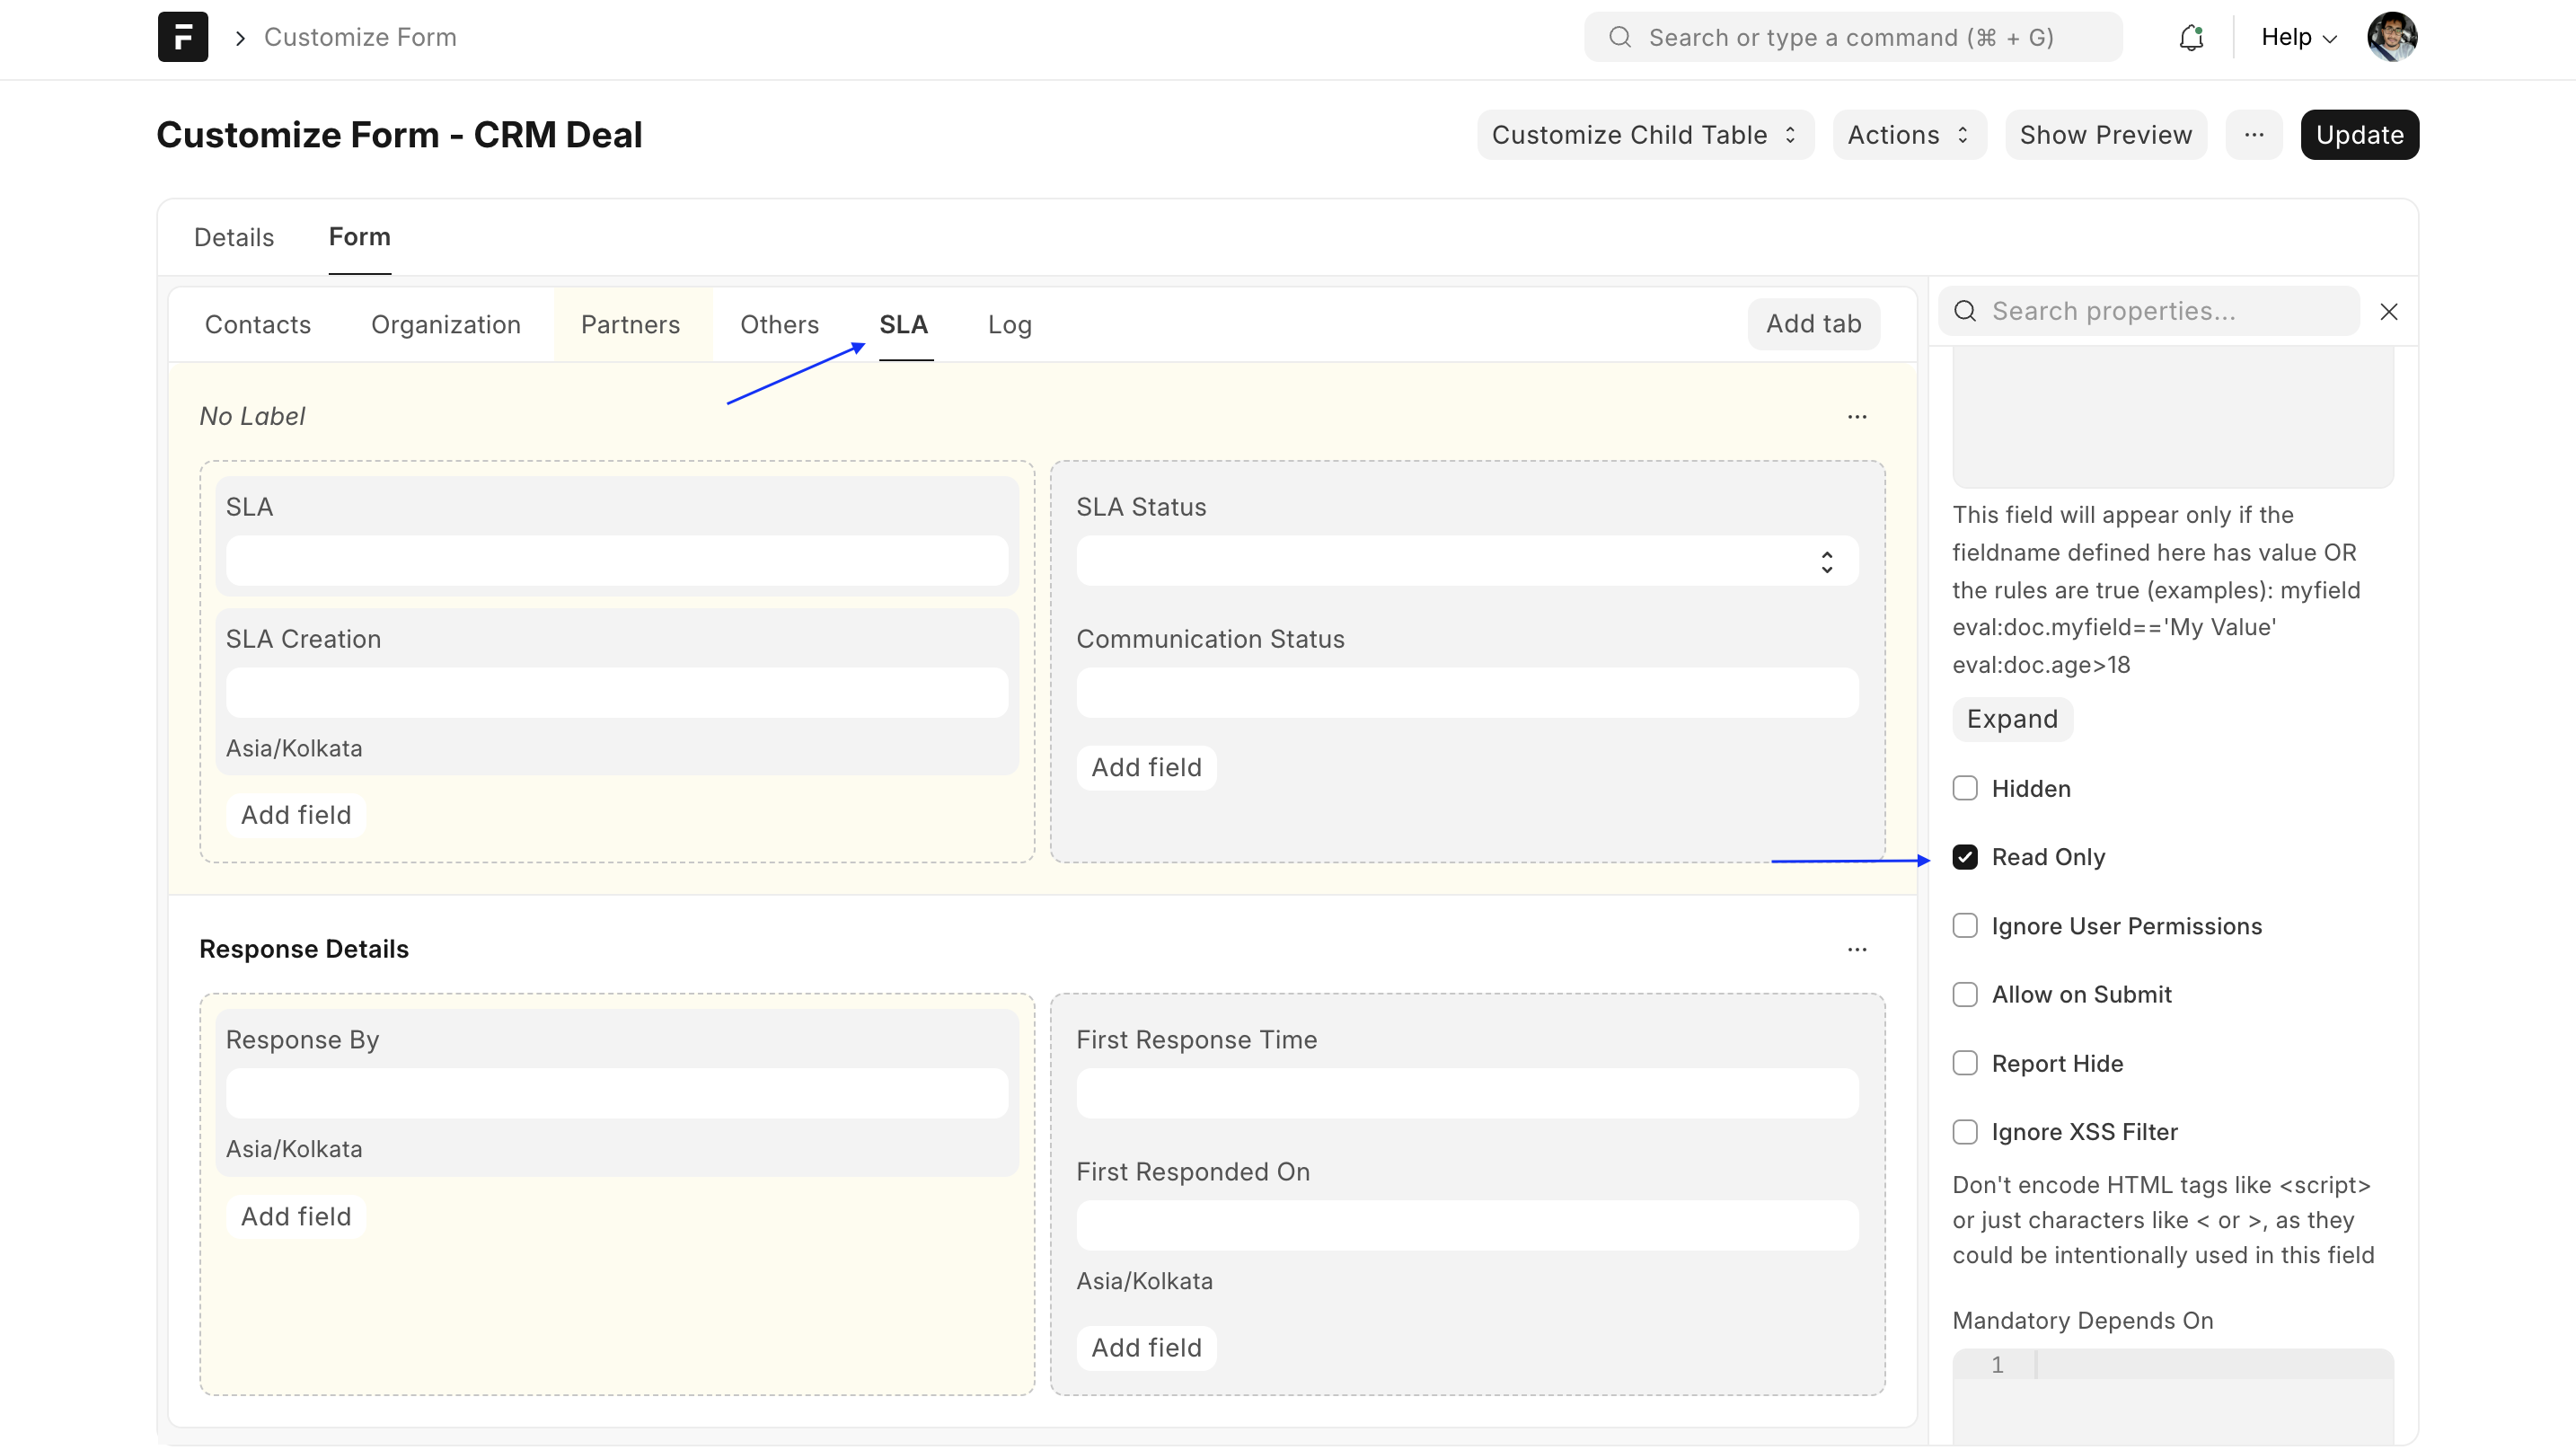This screenshot has width=2576, height=1450.
Task: Close the field properties panel
Action: [2388, 312]
